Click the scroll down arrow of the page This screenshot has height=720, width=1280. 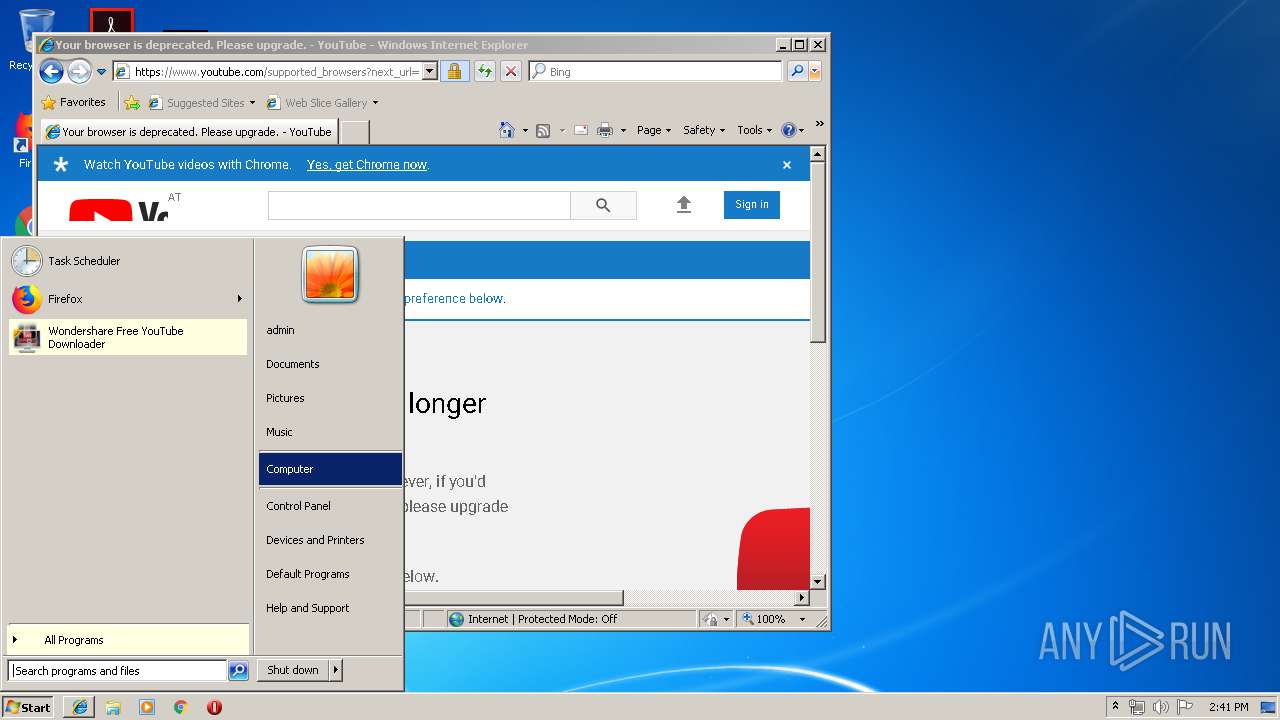point(817,581)
